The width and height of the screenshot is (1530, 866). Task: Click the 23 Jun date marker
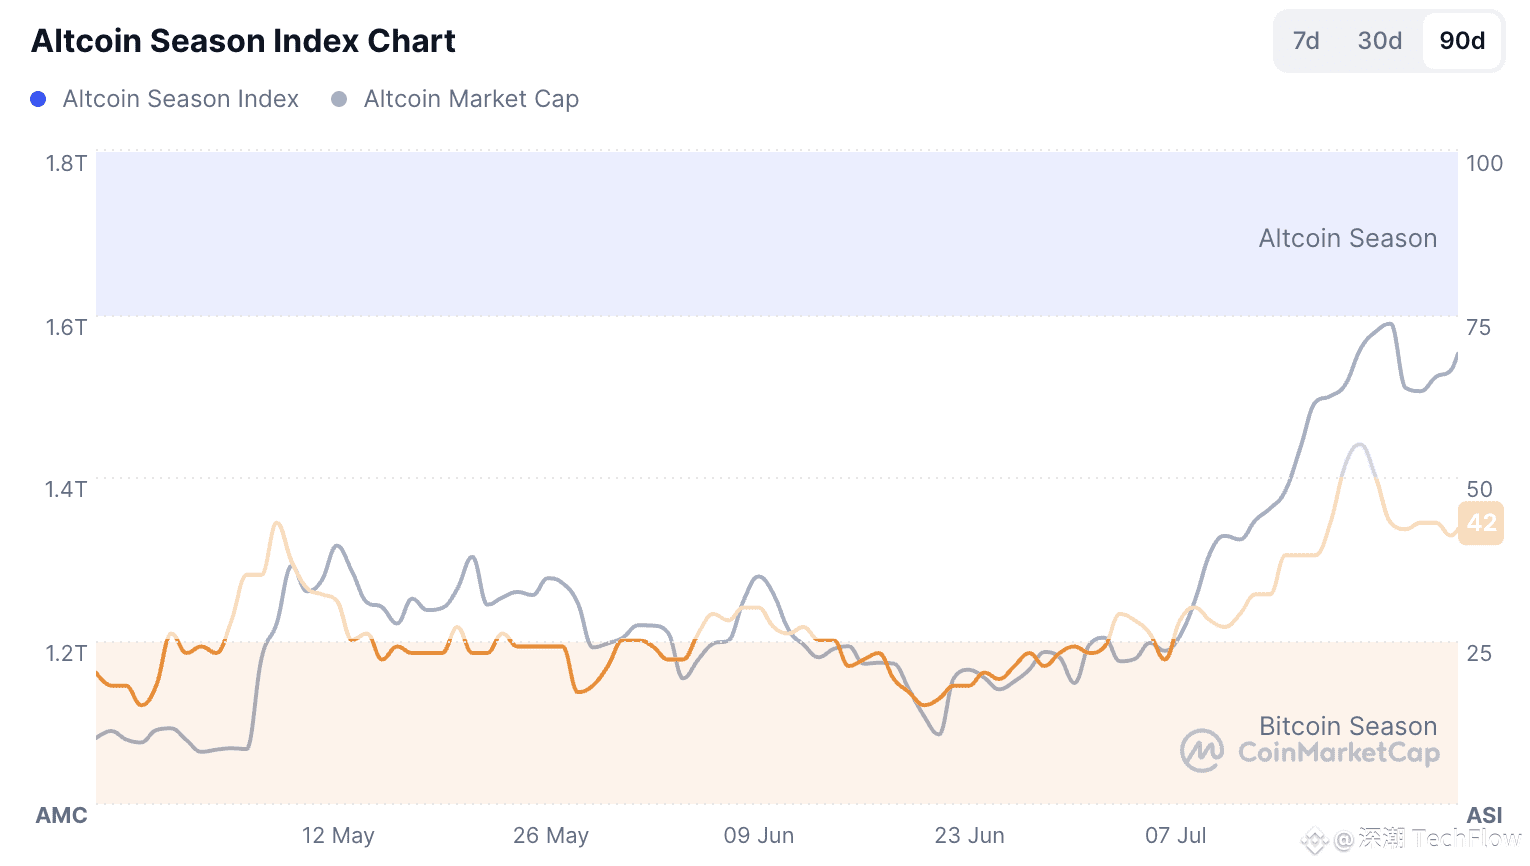point(970,835)
